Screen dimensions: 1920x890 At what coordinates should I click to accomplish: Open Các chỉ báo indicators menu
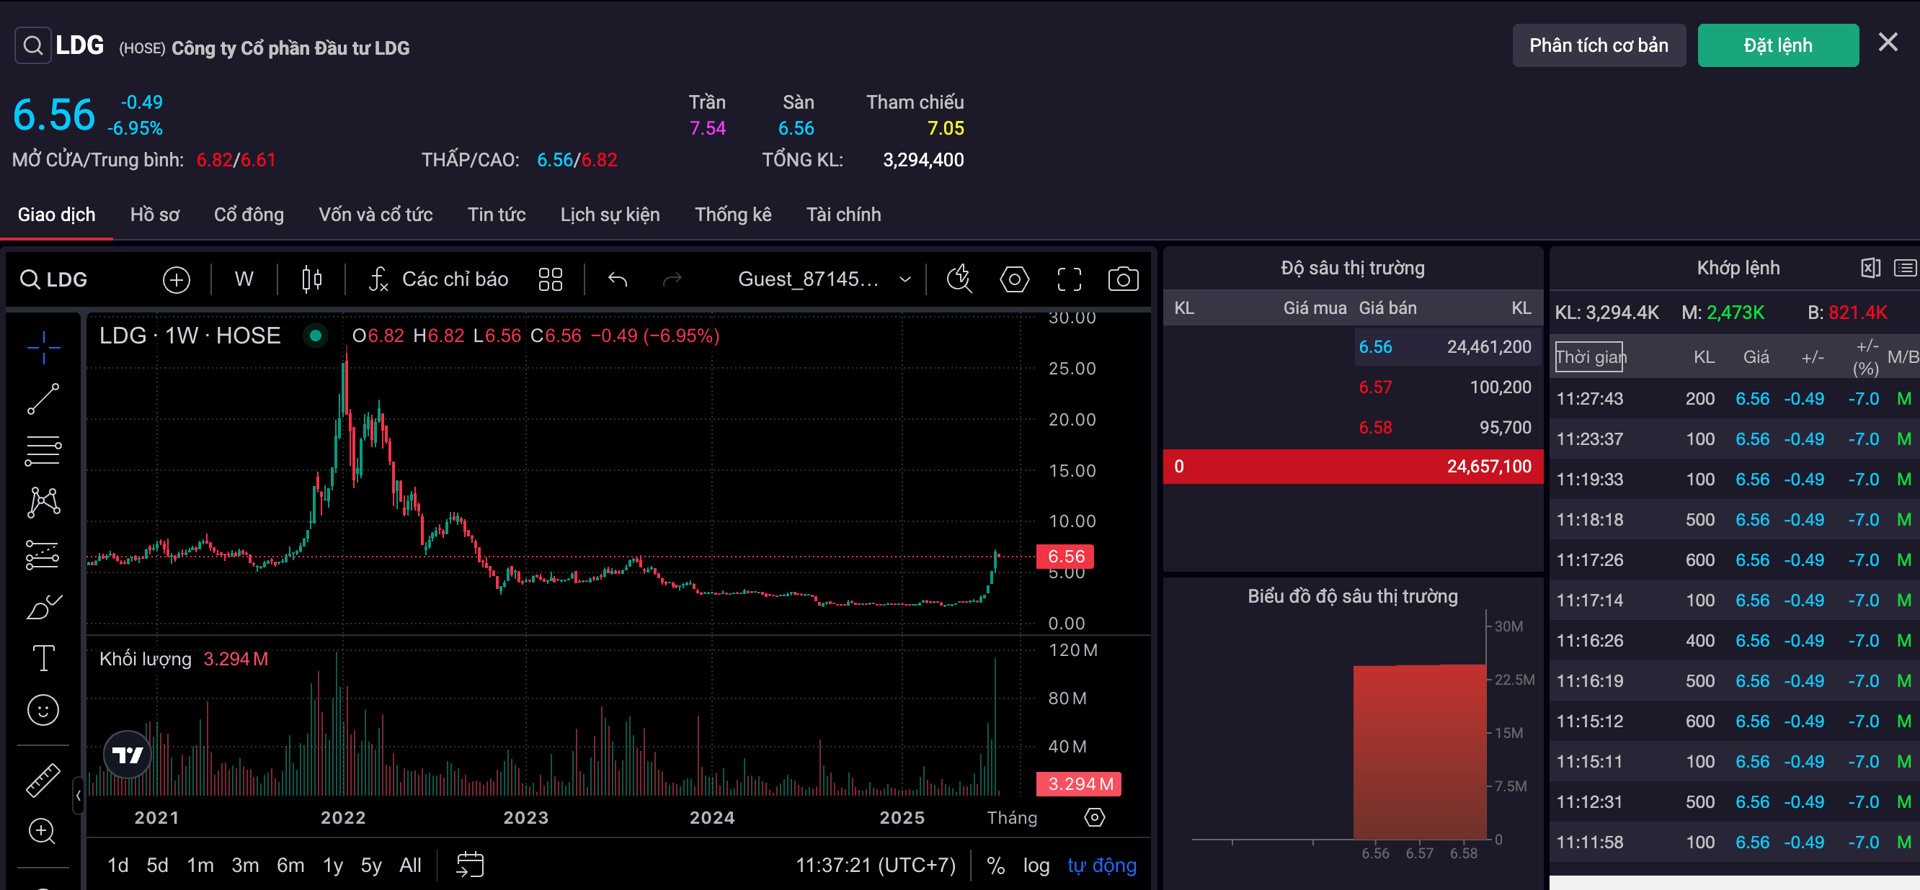(438, 280)
